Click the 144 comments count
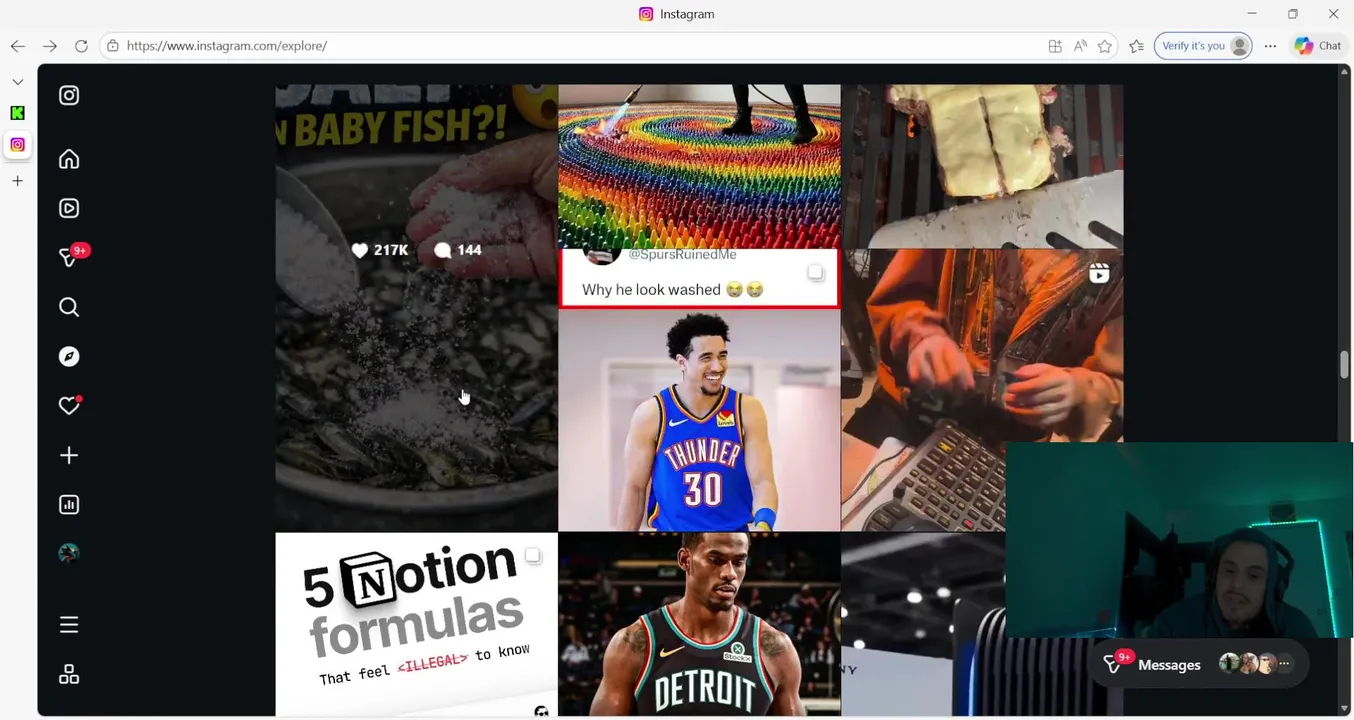 point(458,250)
